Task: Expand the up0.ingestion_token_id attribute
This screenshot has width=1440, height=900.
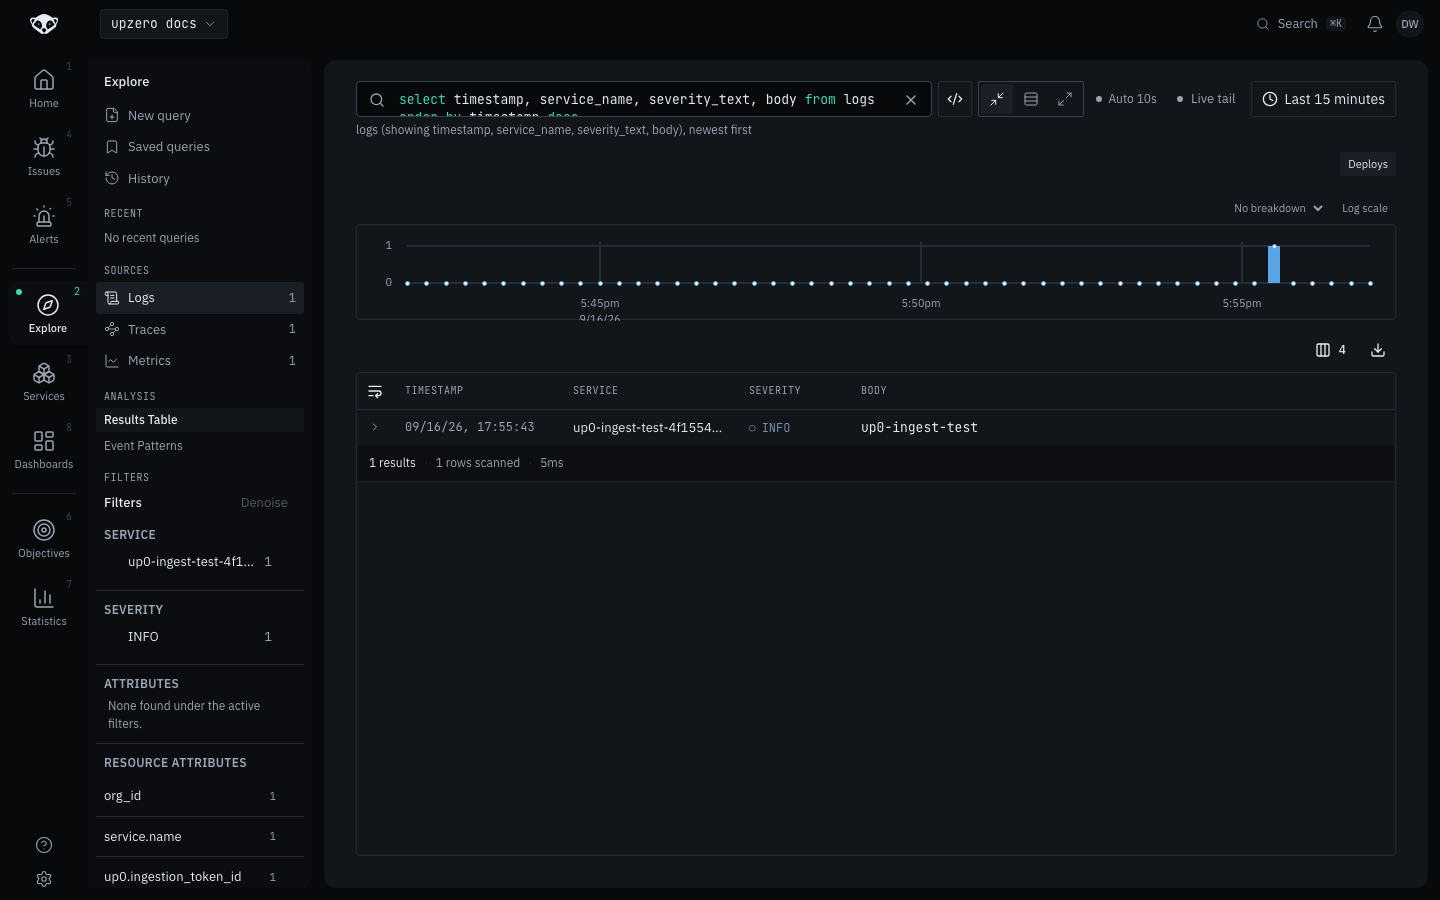Action: [200, 876]
